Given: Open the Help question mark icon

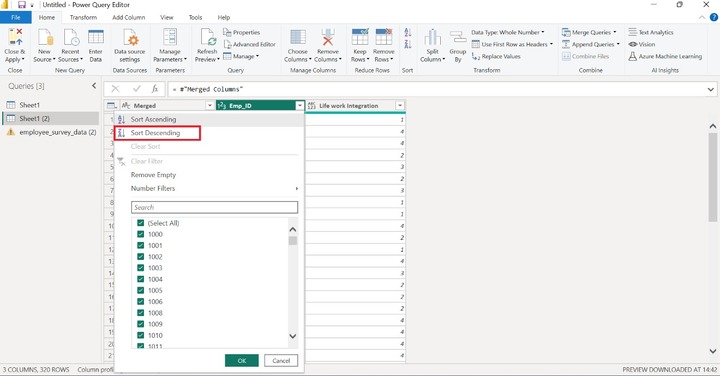Looking at the screenshot, I should pos(714,17).
